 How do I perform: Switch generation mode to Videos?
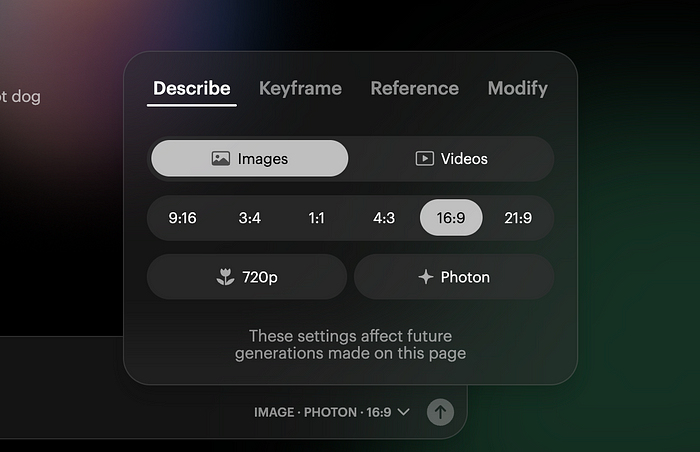click(x=451, y=159)
